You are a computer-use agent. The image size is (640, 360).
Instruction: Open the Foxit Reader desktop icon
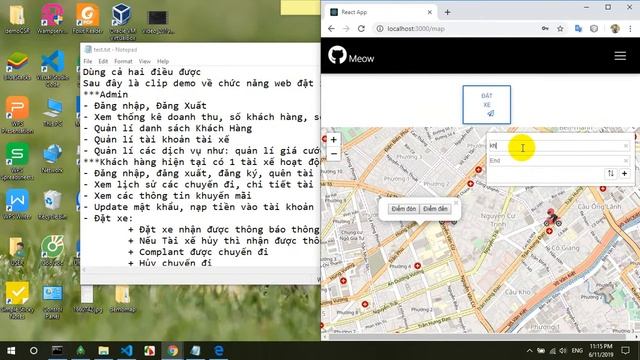click(x=87, y=19)
